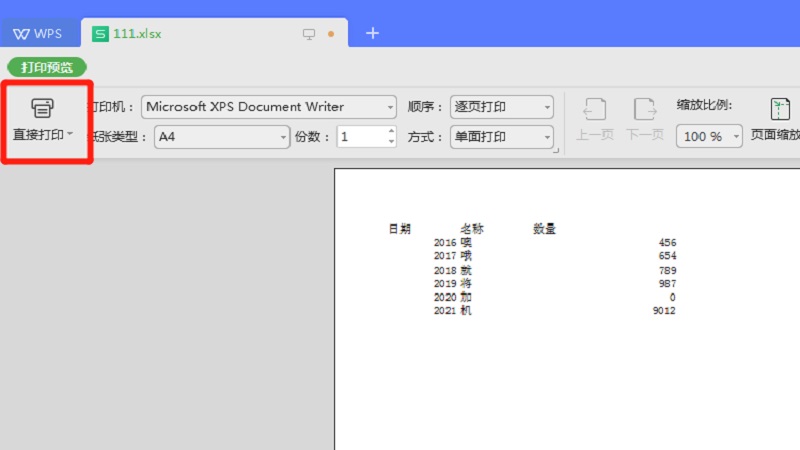Click the WPS logo icon
The image size is (800, 450).
click(x=21, y=33)
